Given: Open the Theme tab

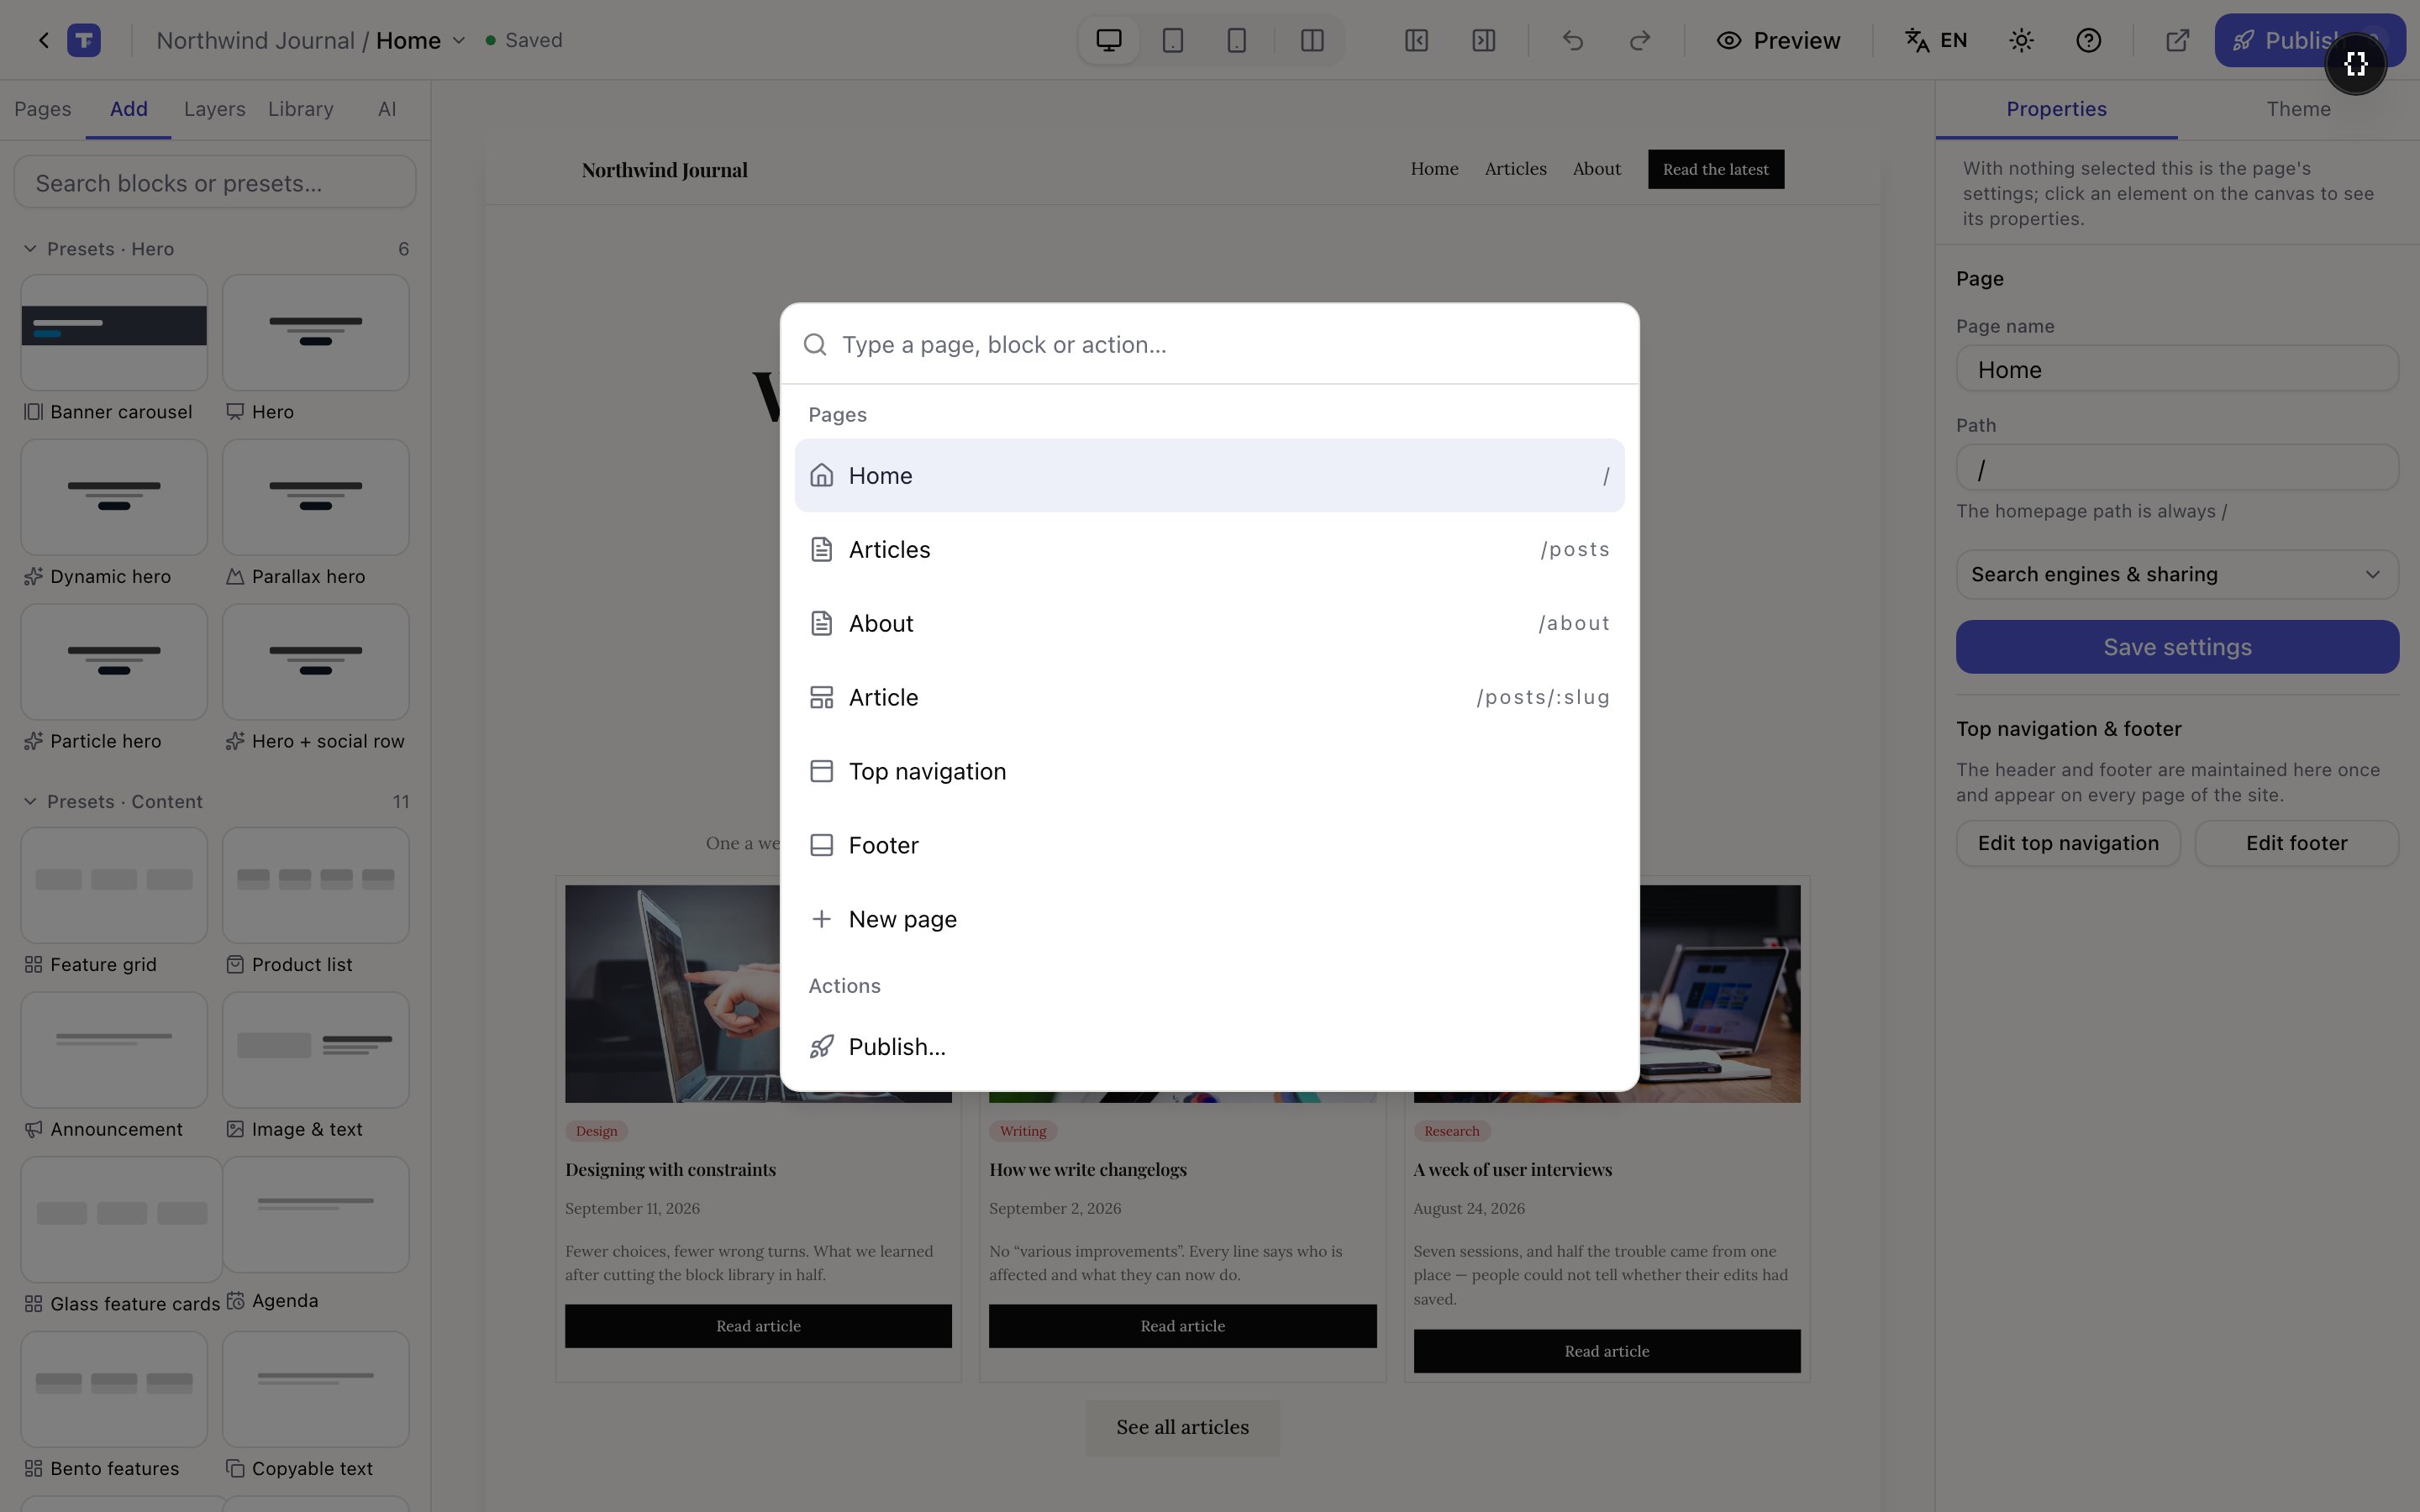Looking at the screenshot, I should point(2298,109).
